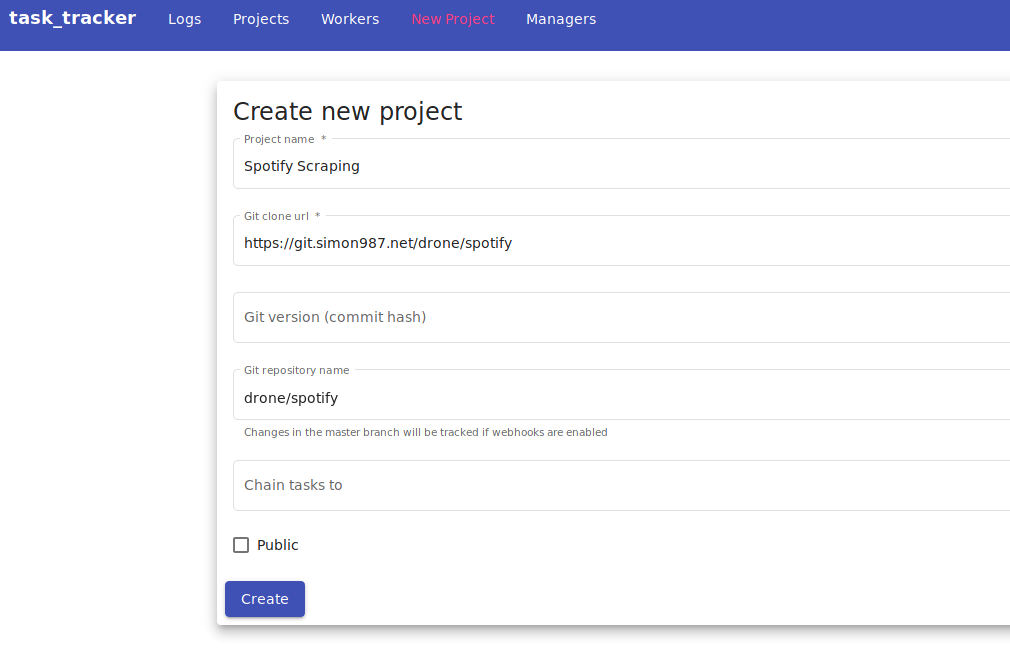
Task: Click the required asterisk after Project name
Action: click(x=323, y=139)
